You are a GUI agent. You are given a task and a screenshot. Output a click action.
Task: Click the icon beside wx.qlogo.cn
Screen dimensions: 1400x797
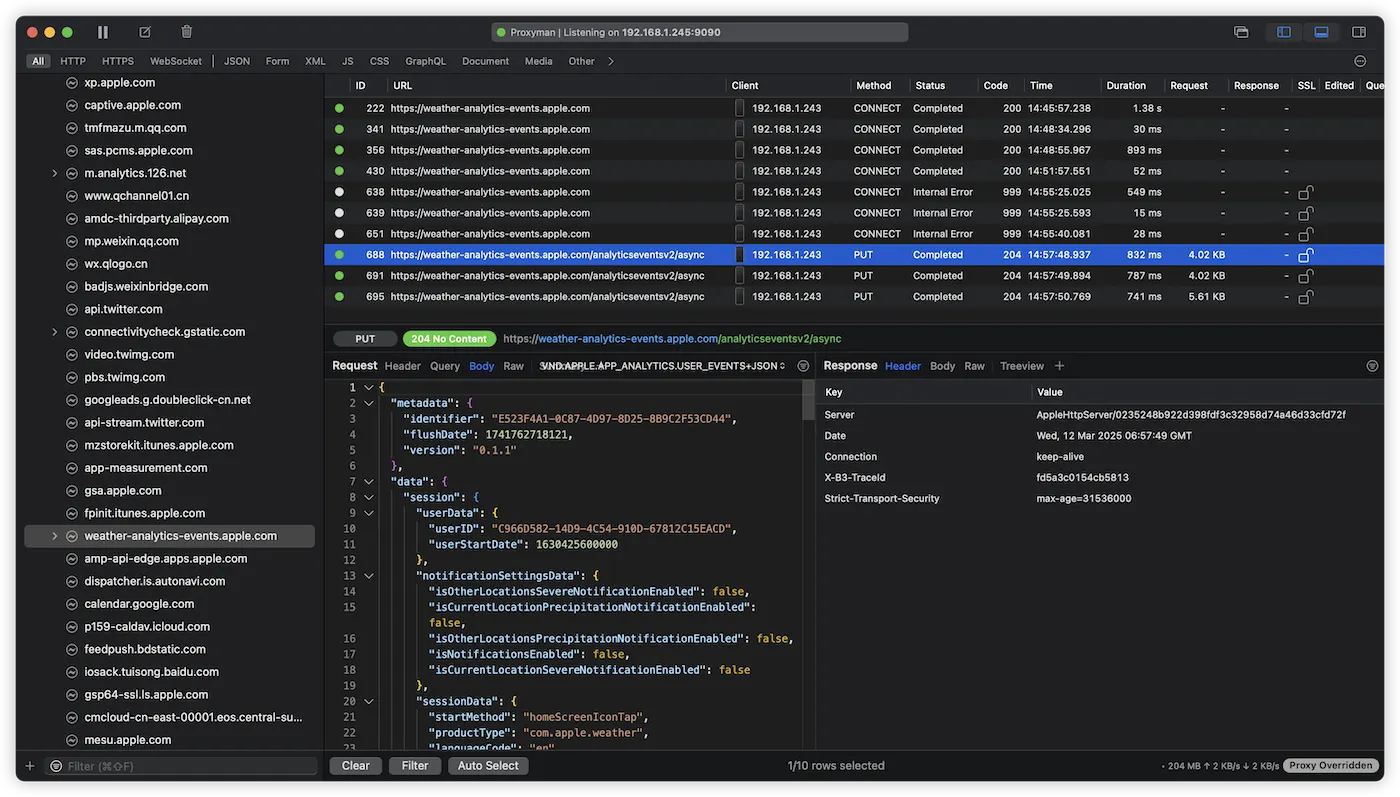click(x=72, y=264)
